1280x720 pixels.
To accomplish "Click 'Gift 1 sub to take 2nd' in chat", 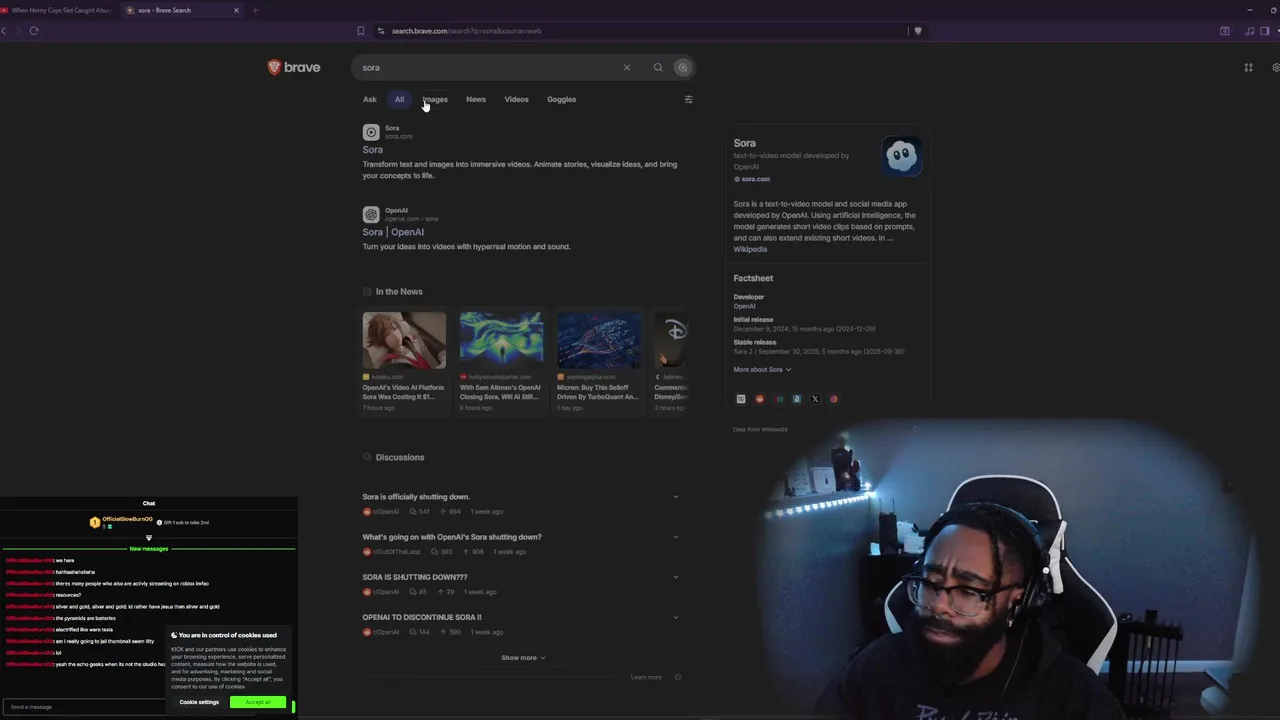I will tap(186, 522).
